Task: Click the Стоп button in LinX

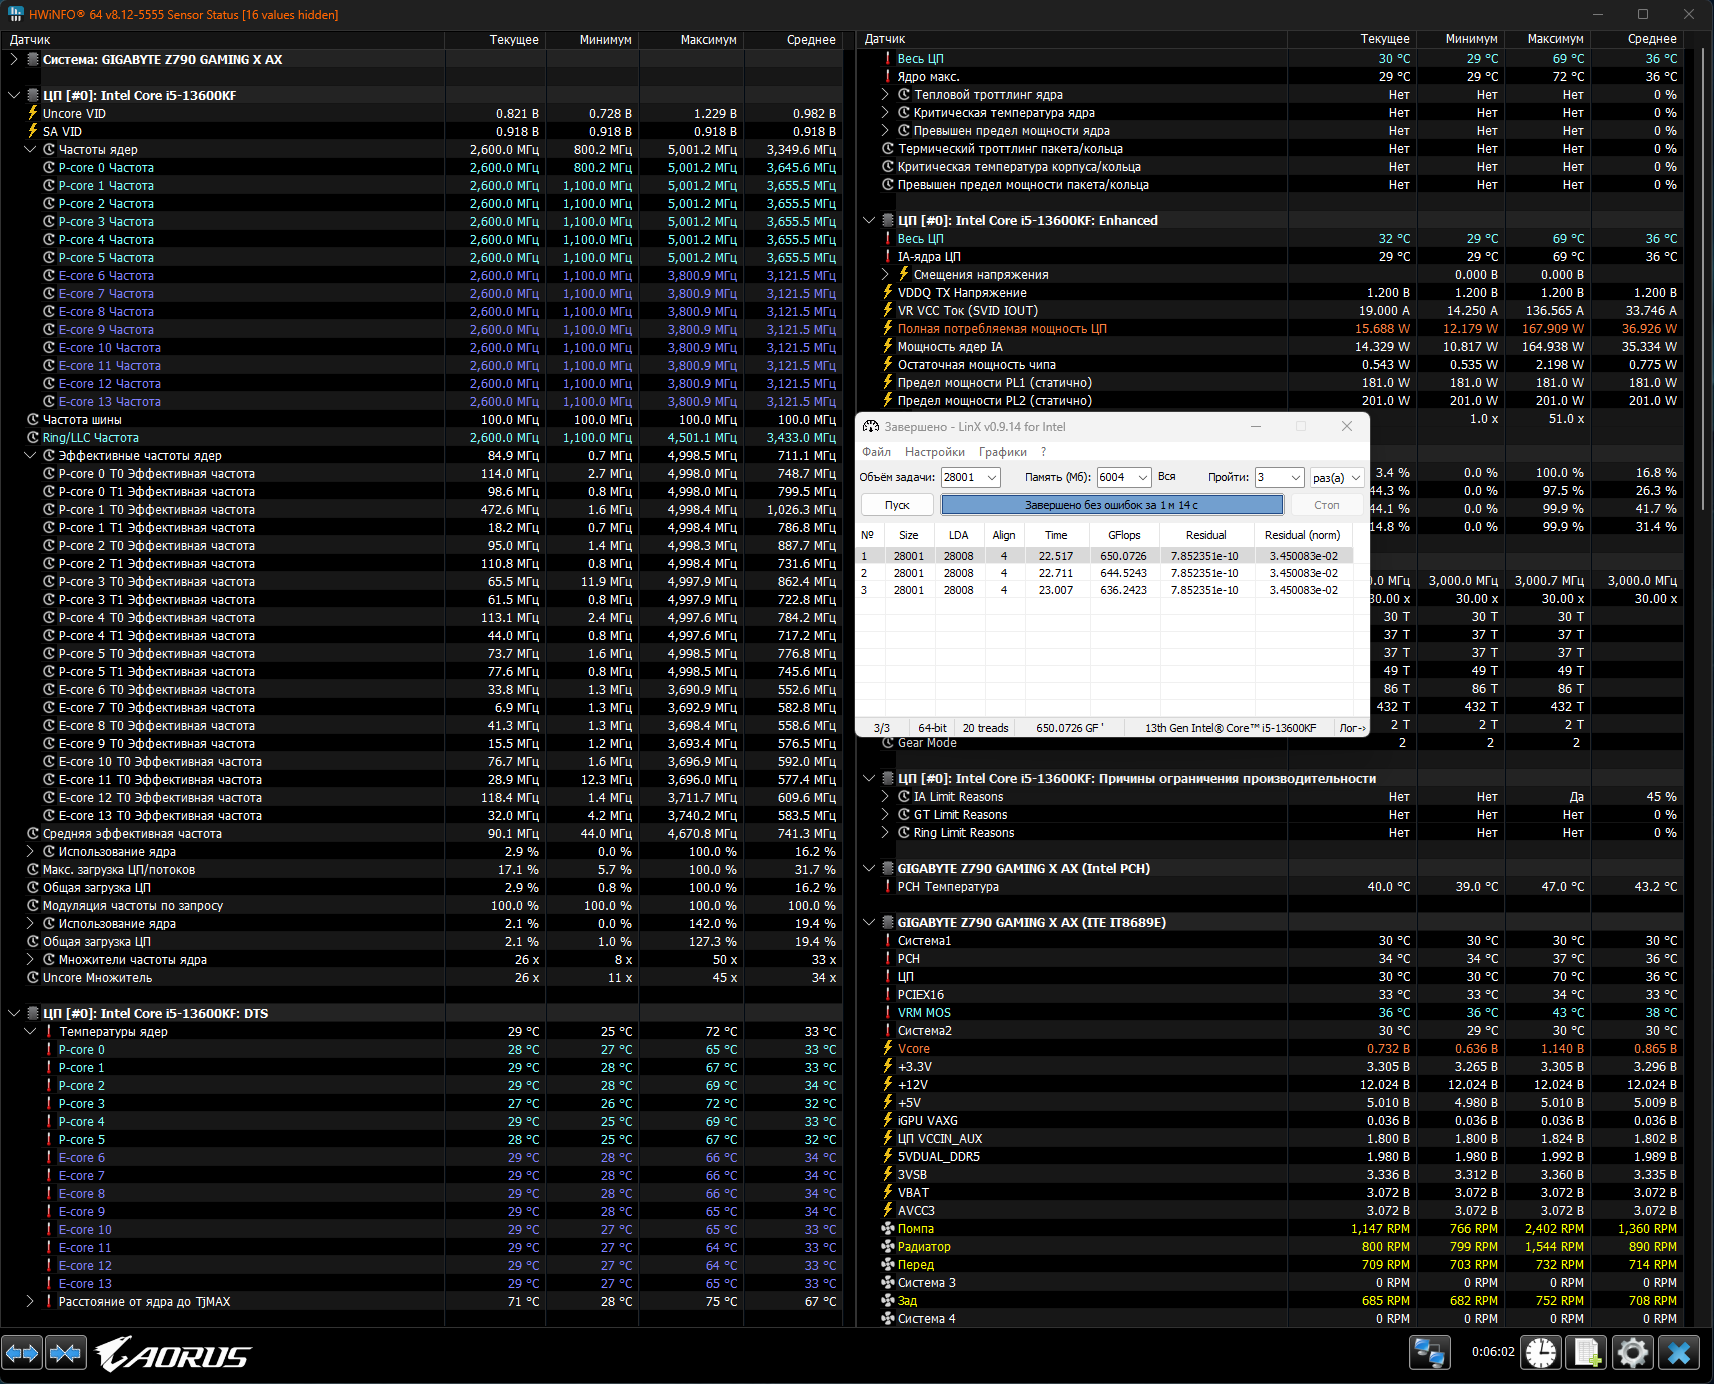Action: coord(1327,505)
